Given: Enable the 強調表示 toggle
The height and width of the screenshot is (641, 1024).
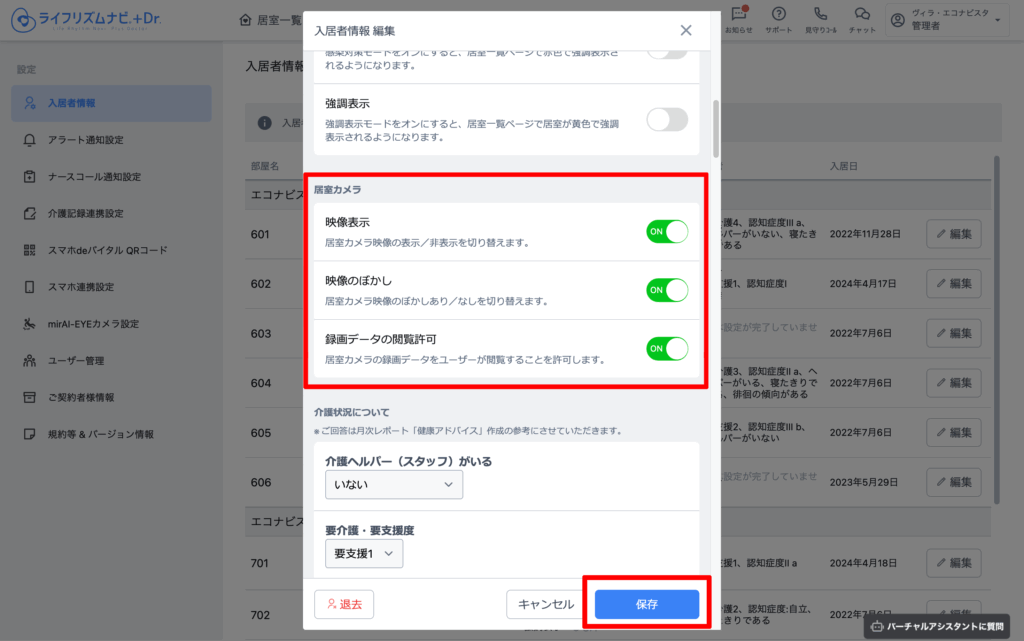Looking at the screenshot, I should [x=667, y=120].
